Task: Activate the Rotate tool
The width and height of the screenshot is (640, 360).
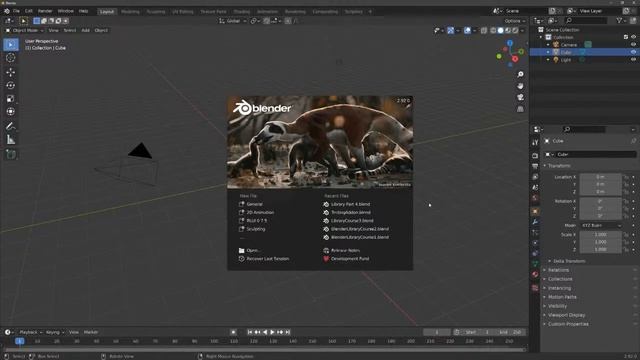Action: [11, 85]
